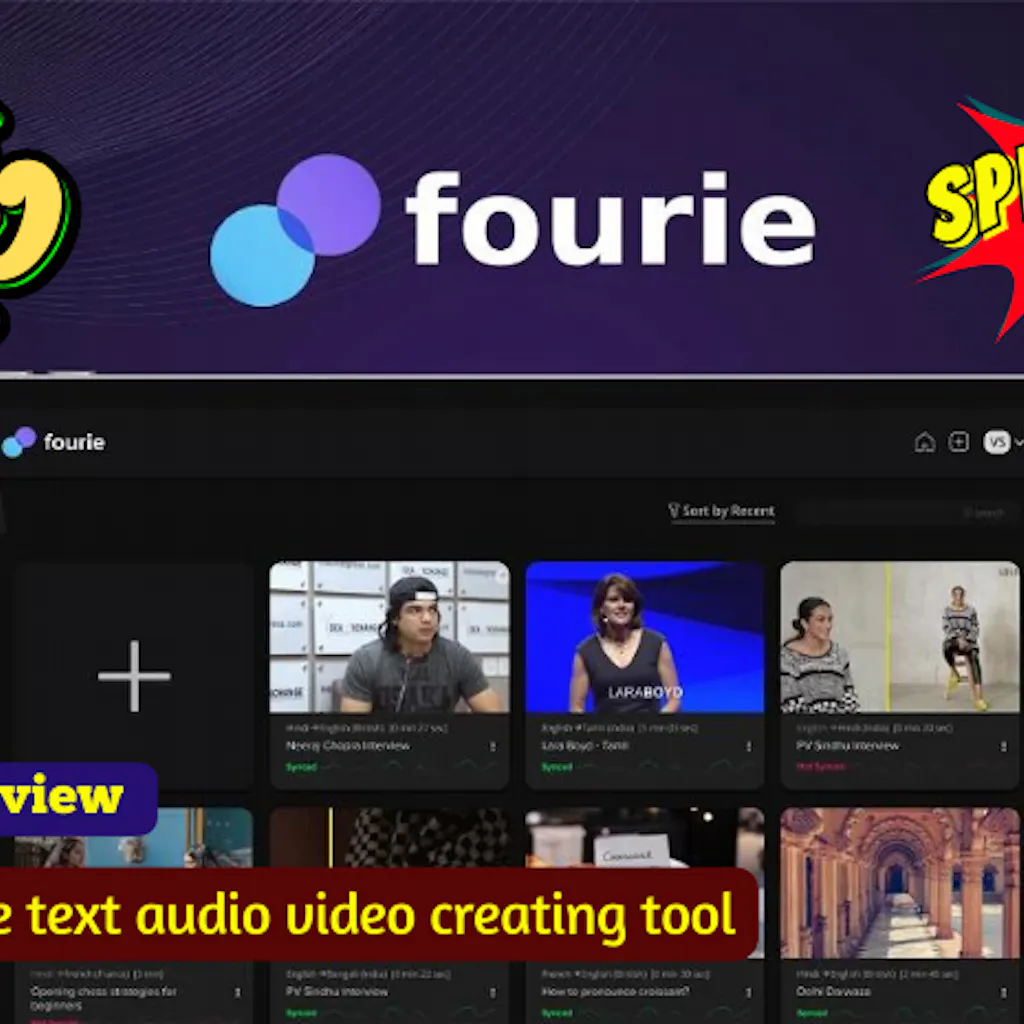Open the three-dot menu for Not Synced PV Sindhu Interview
The width and height of the screenshot is (1024, 1024).
click(x=1003, y=746)
